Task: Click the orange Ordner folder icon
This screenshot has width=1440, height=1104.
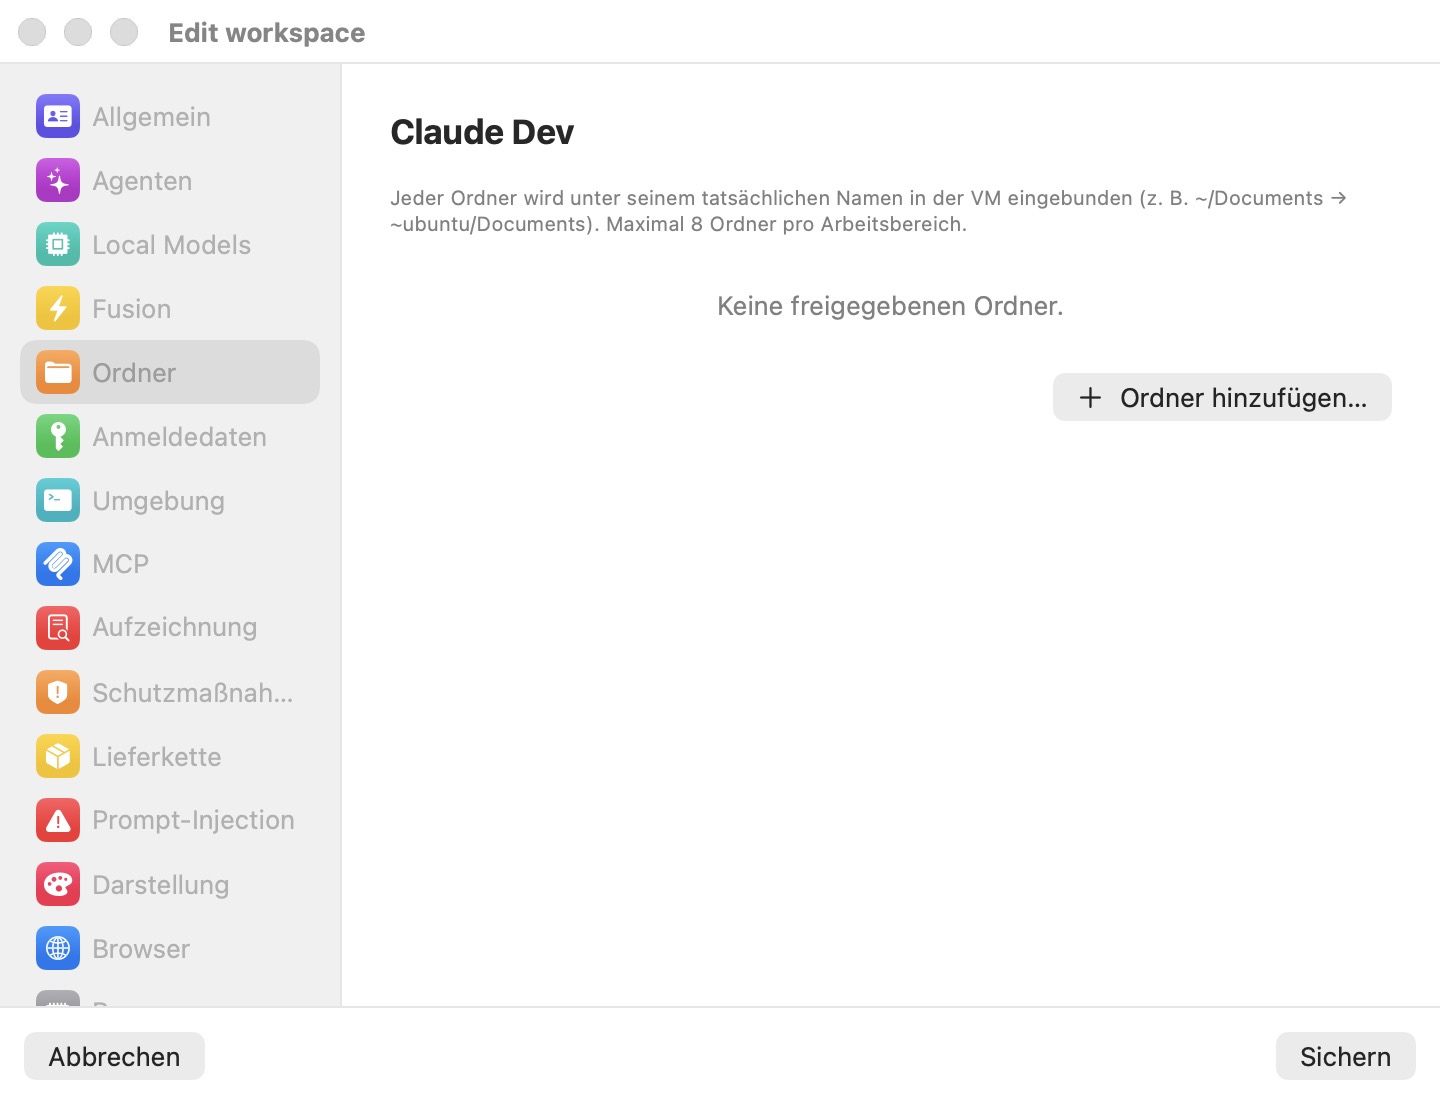Action: (x=58, y=373)
